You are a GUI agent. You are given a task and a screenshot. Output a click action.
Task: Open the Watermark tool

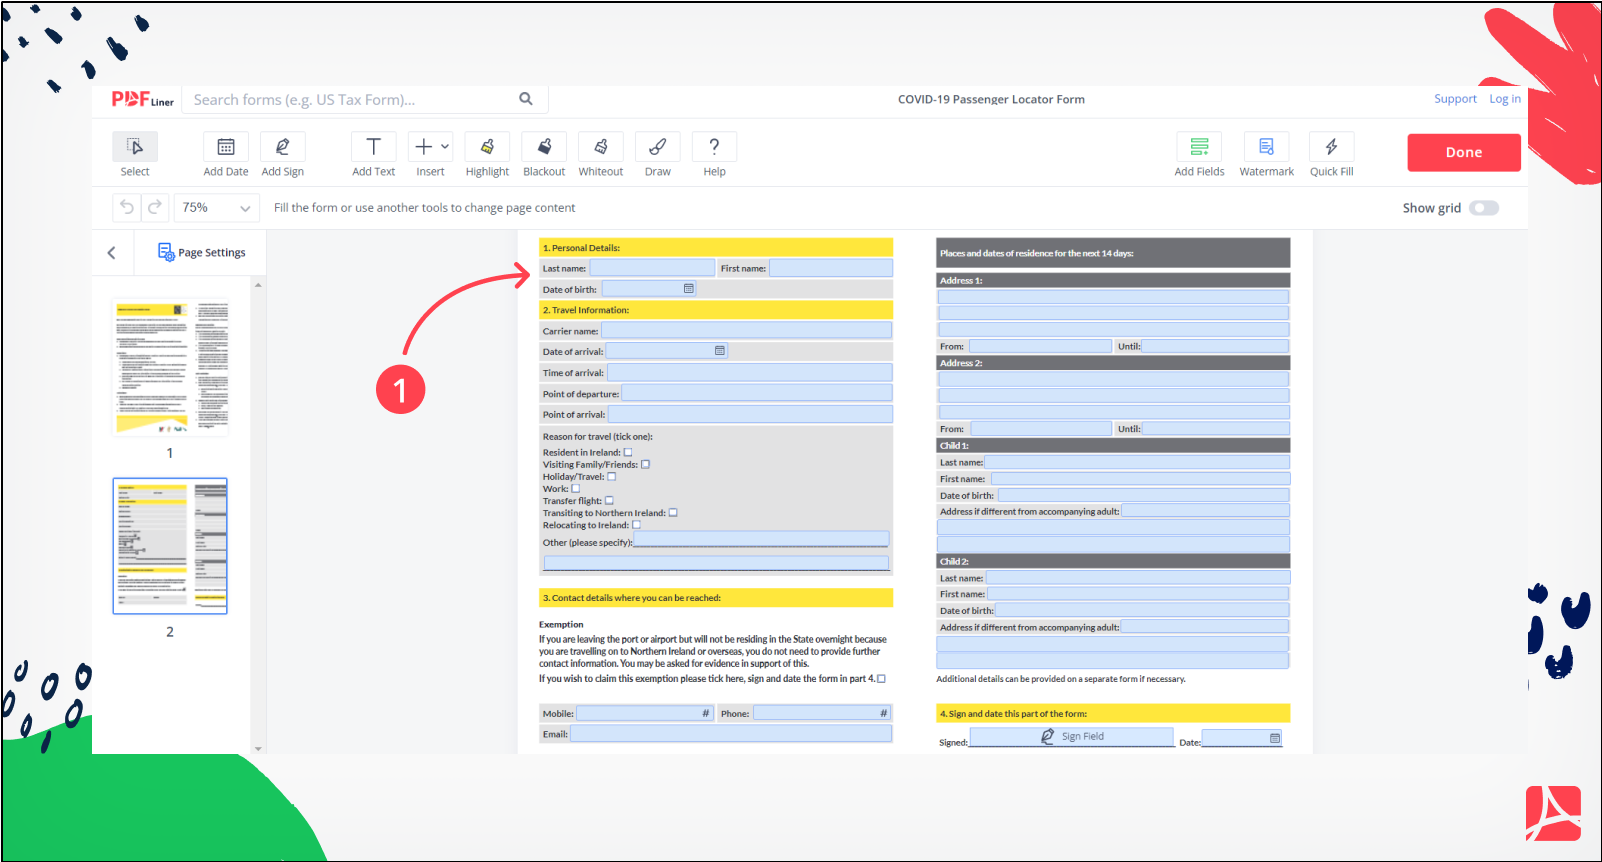pyautogui.click(x=1266, y=147)
